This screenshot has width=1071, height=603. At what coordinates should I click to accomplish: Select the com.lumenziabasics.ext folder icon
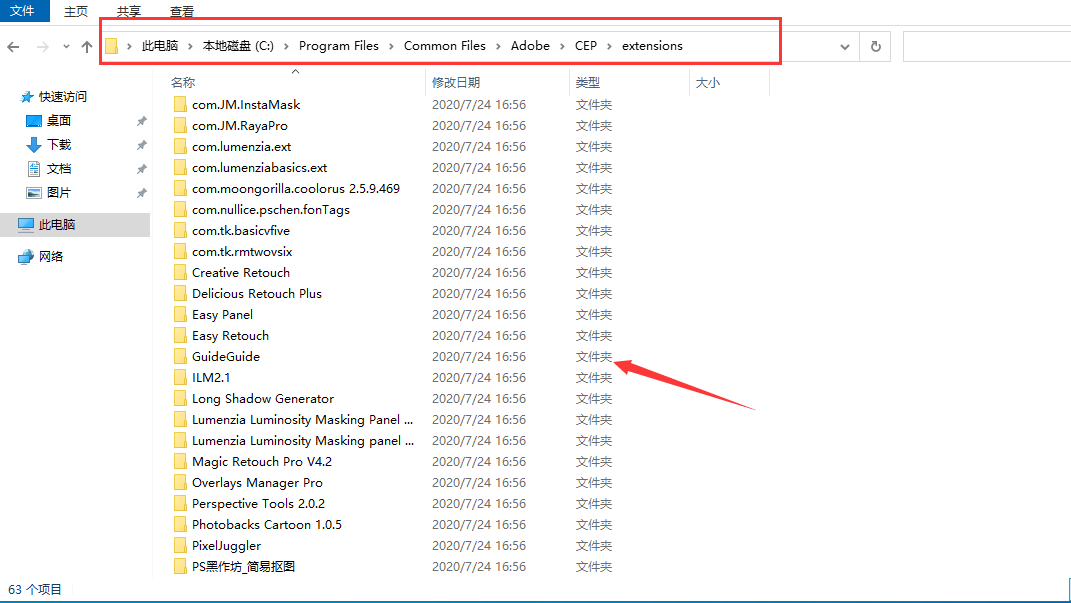tap(180, 168)
